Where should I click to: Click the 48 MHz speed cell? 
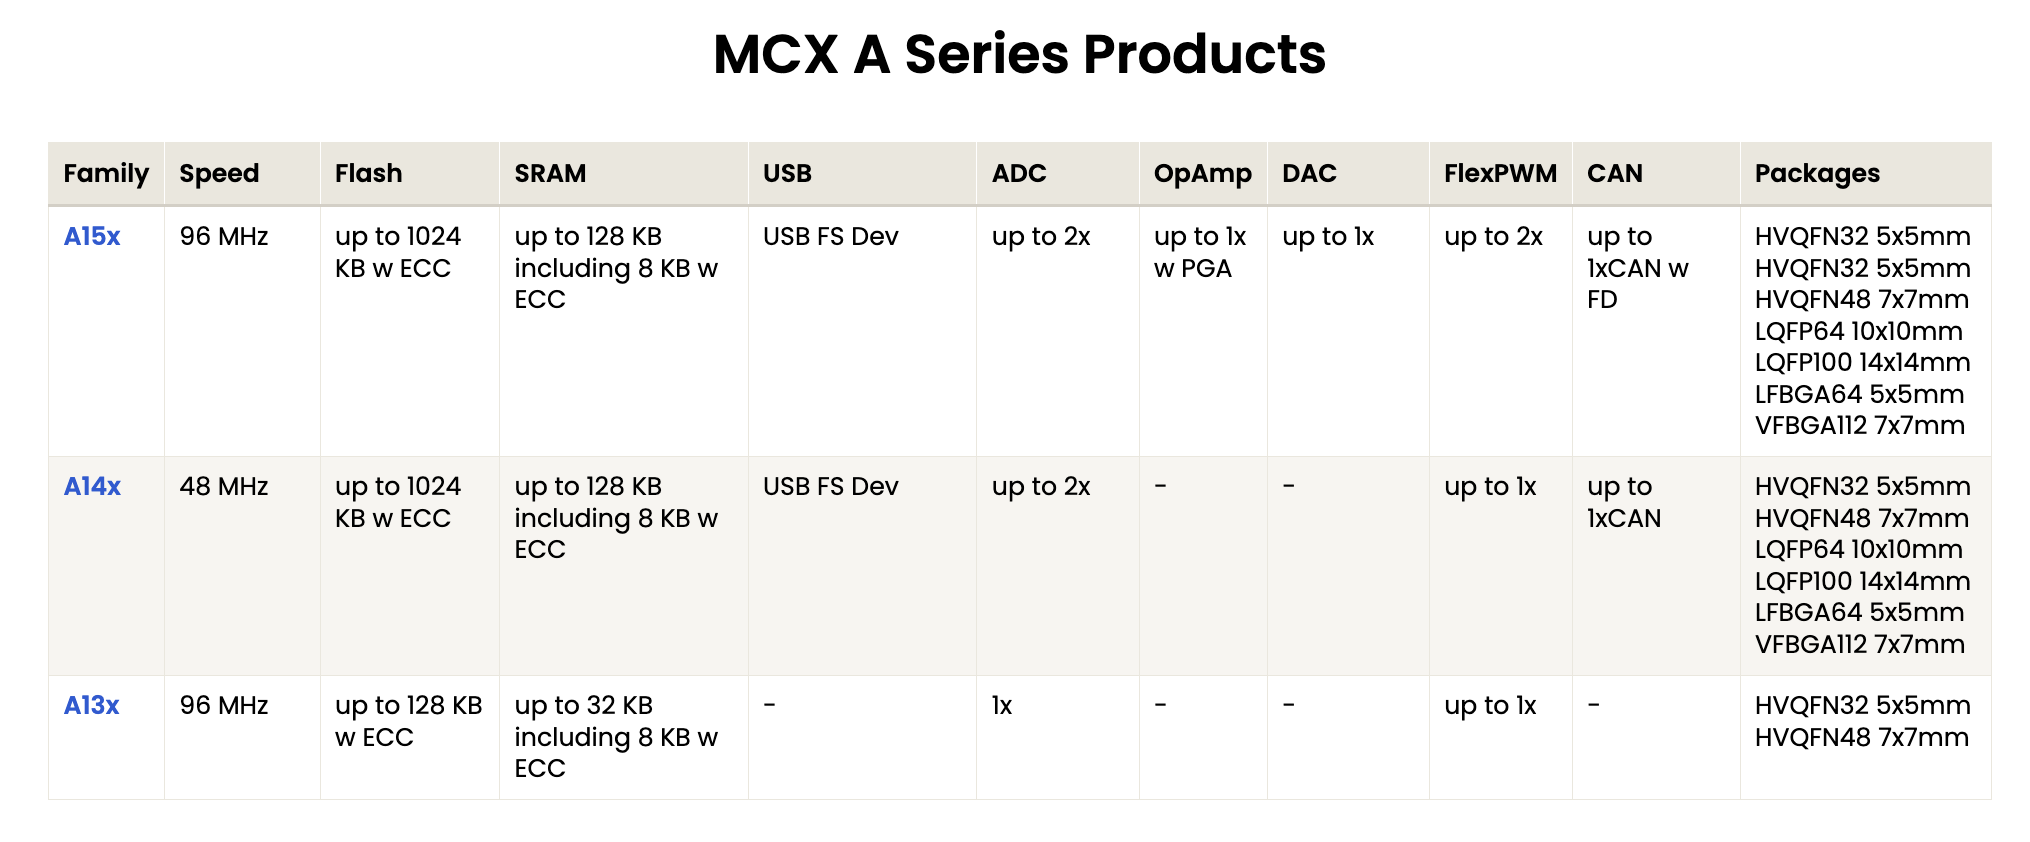pyautogui.click(x=242, y=567)
